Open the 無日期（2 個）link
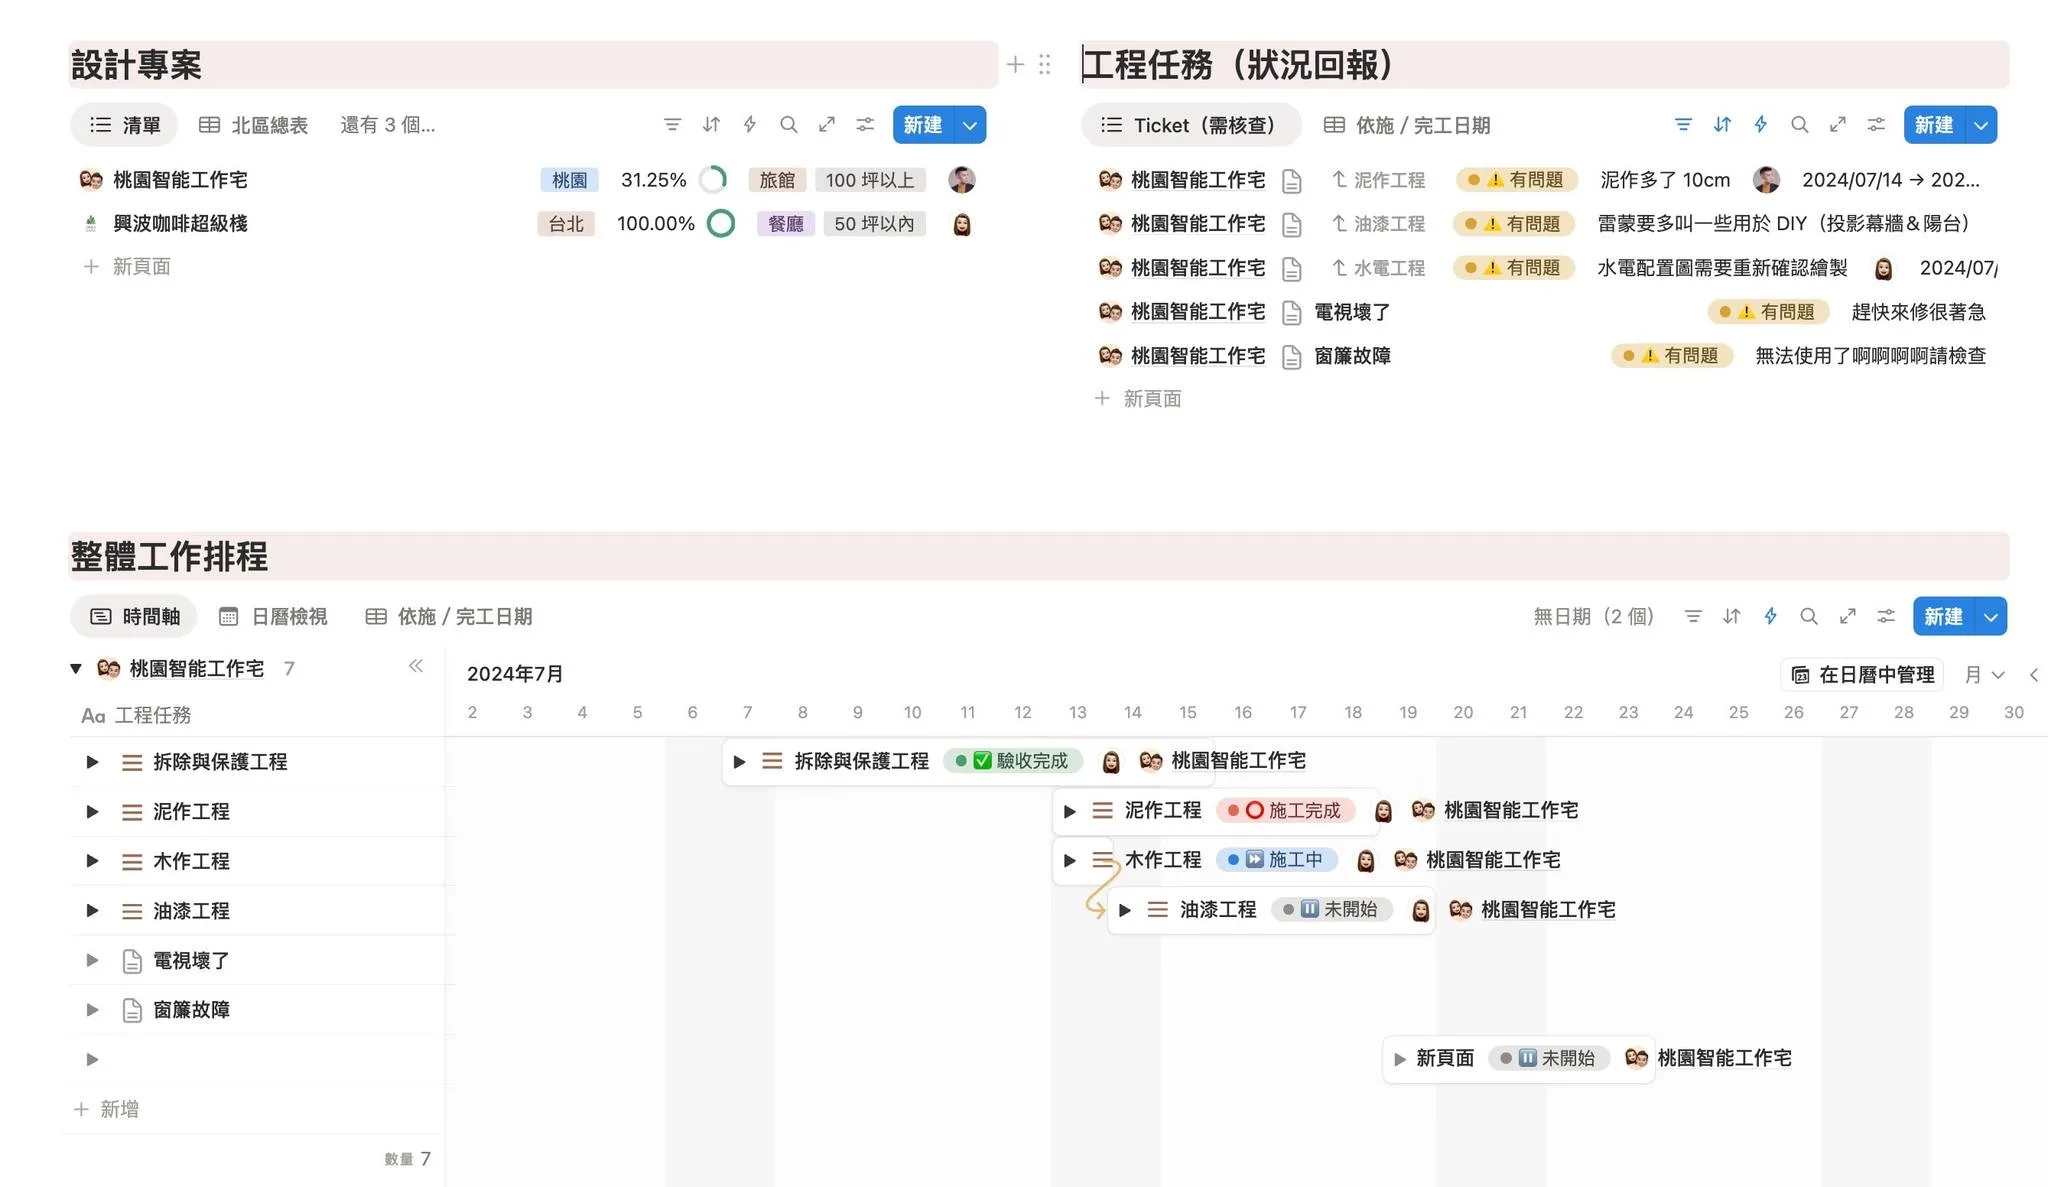The width and height of the screenshot is (2048, 1187). coord(1593,616)
